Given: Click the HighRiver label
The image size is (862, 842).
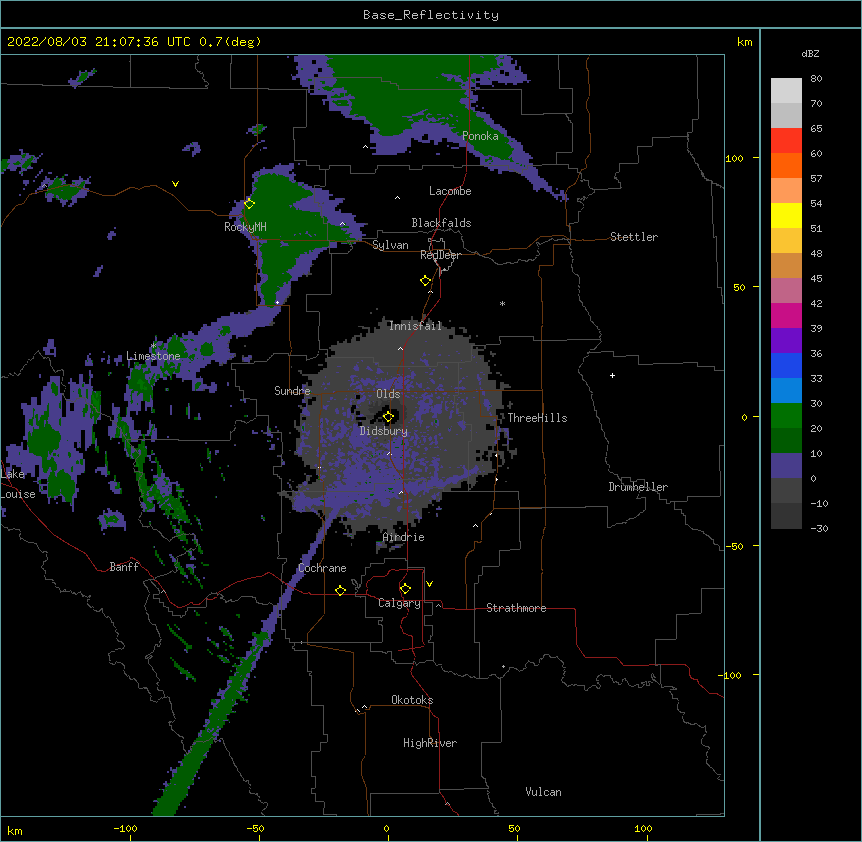Looking at the screenshot, I should point(430,743).
